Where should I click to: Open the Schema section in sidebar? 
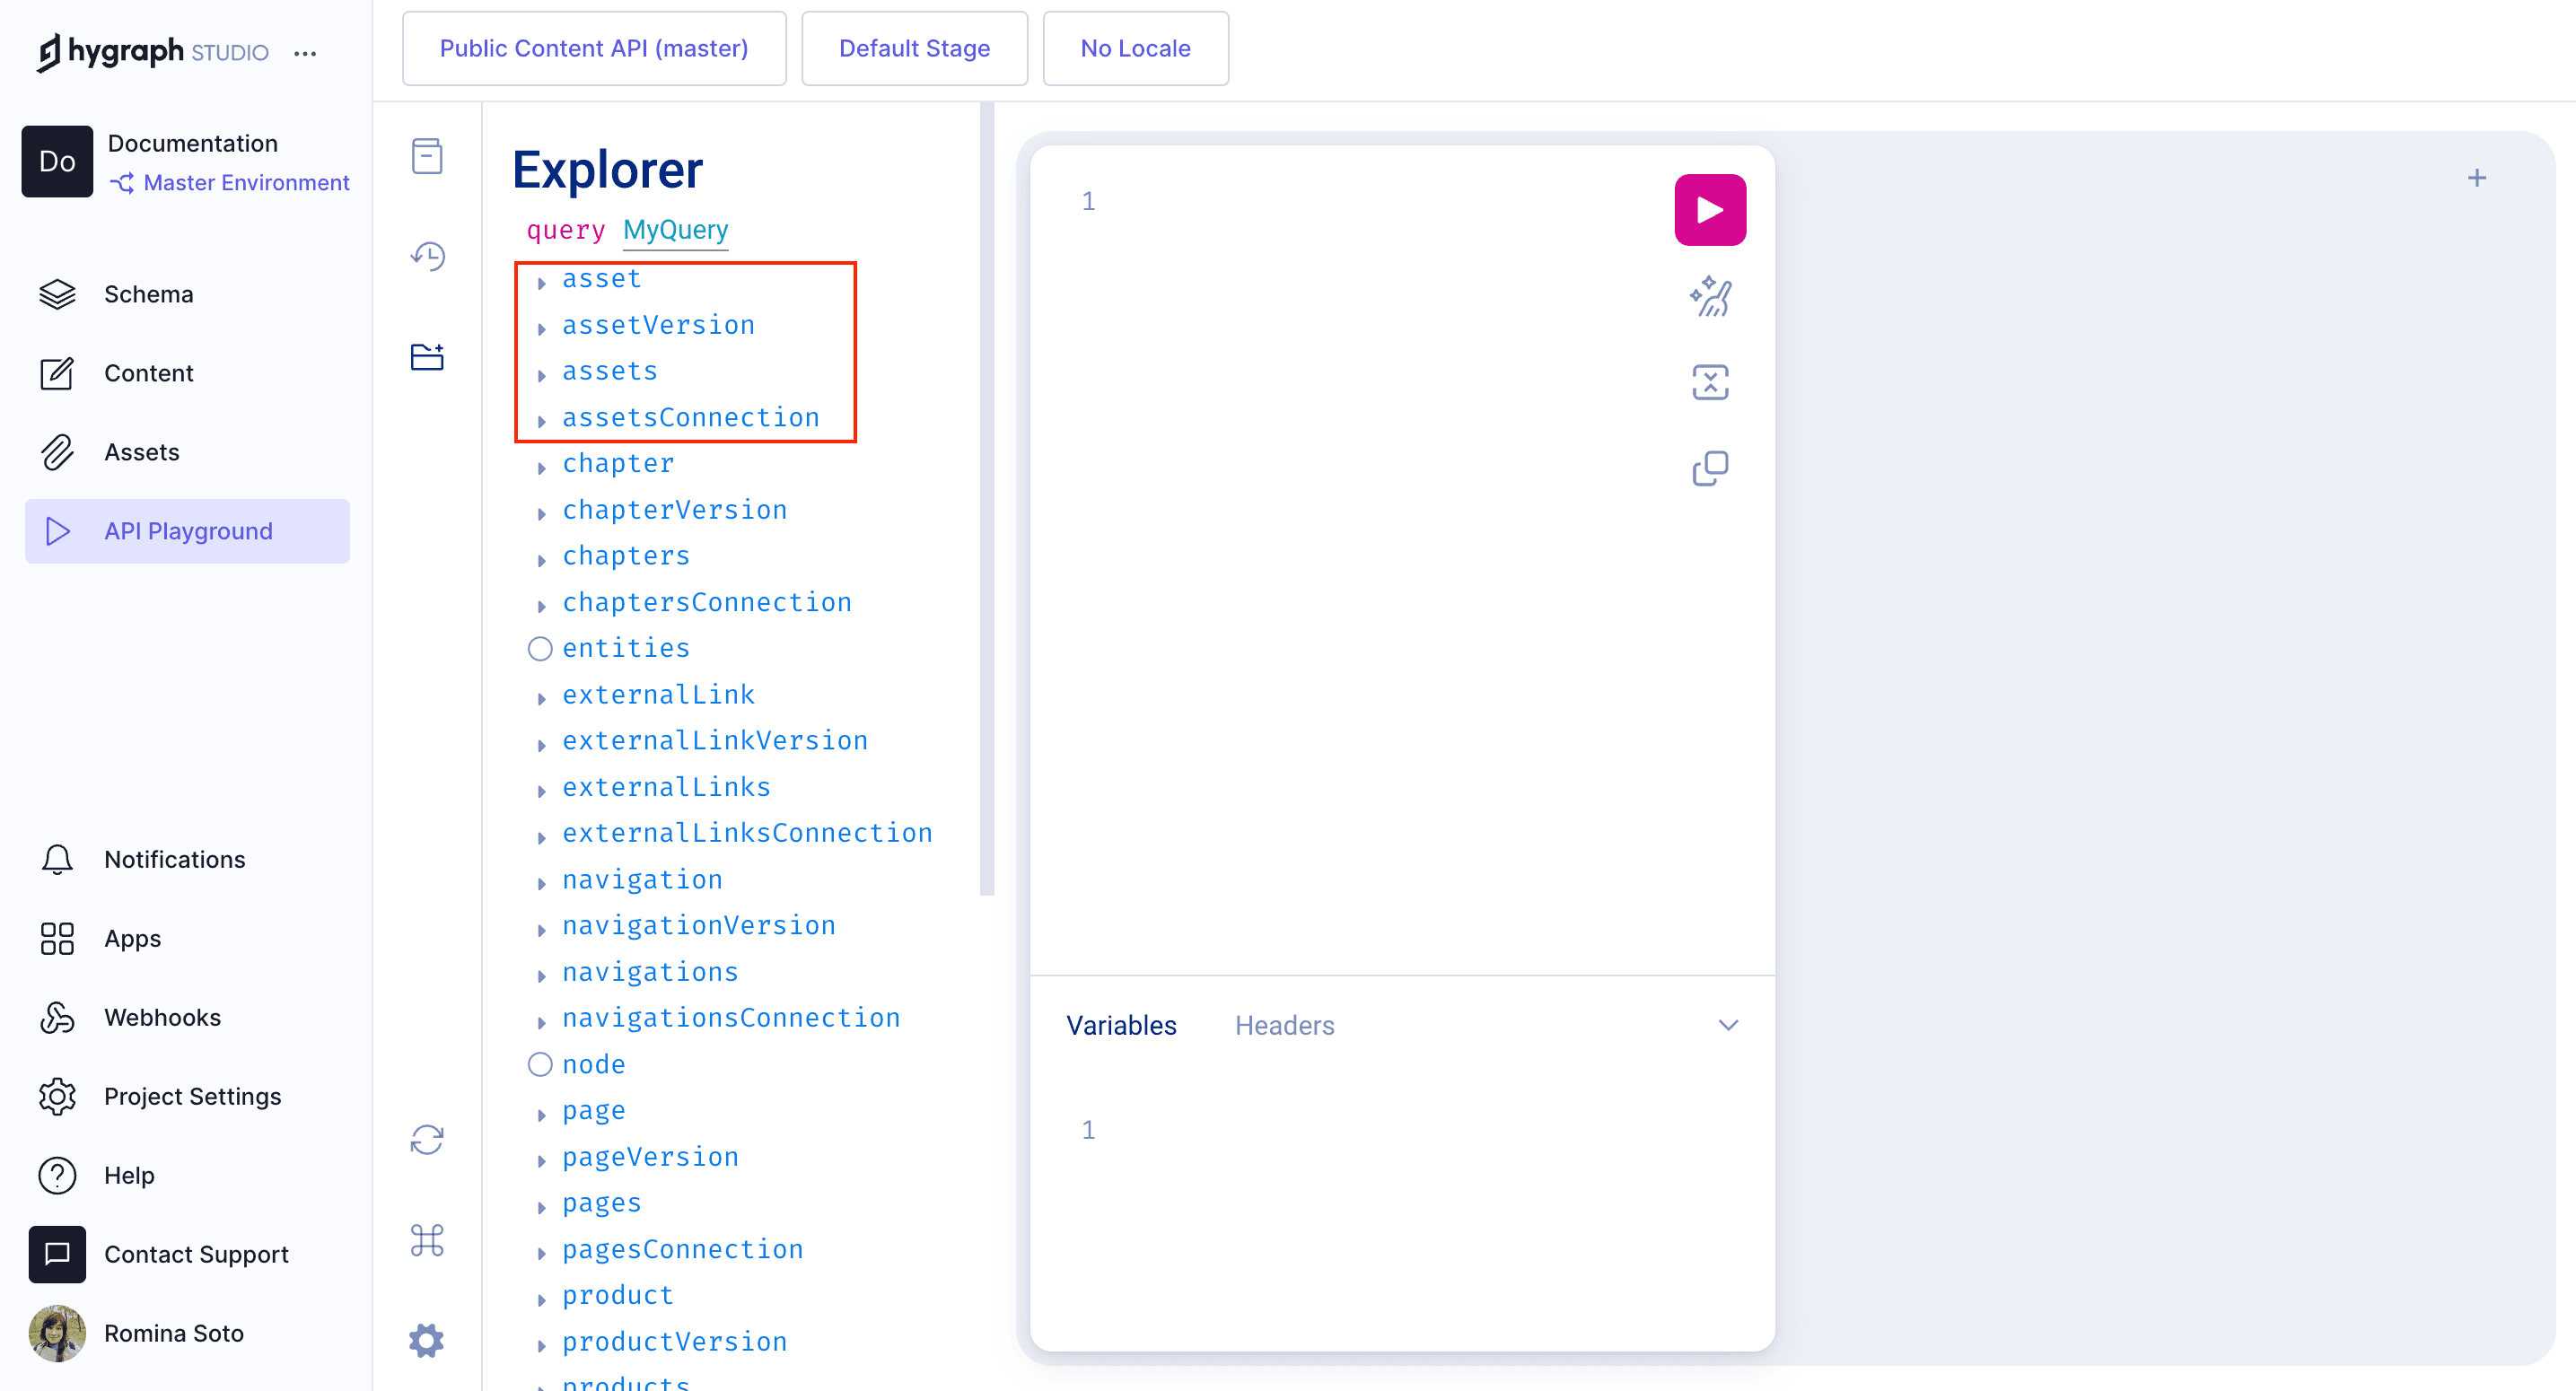(148, 294)
